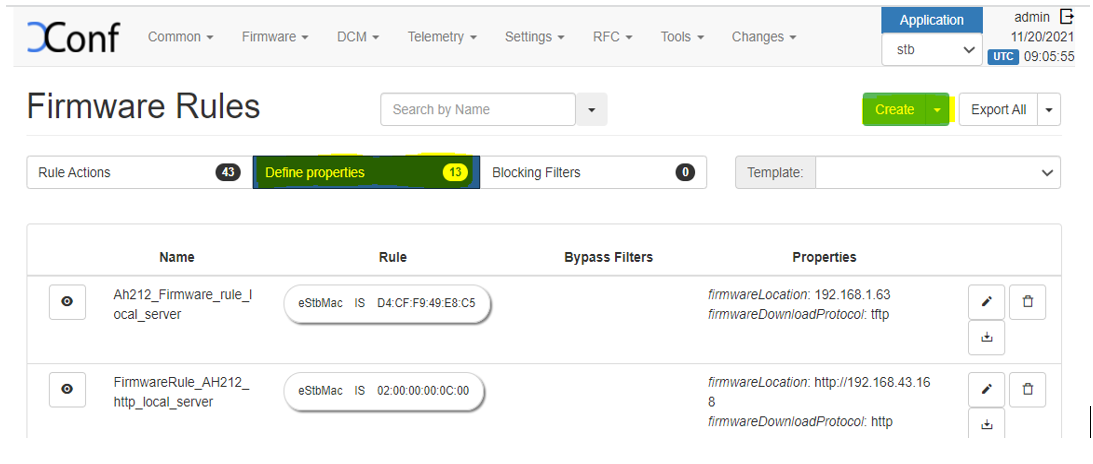Edit the FirmwareRule_AH212_http_local_server rule

pyautogui.click(x=986, y=388)
